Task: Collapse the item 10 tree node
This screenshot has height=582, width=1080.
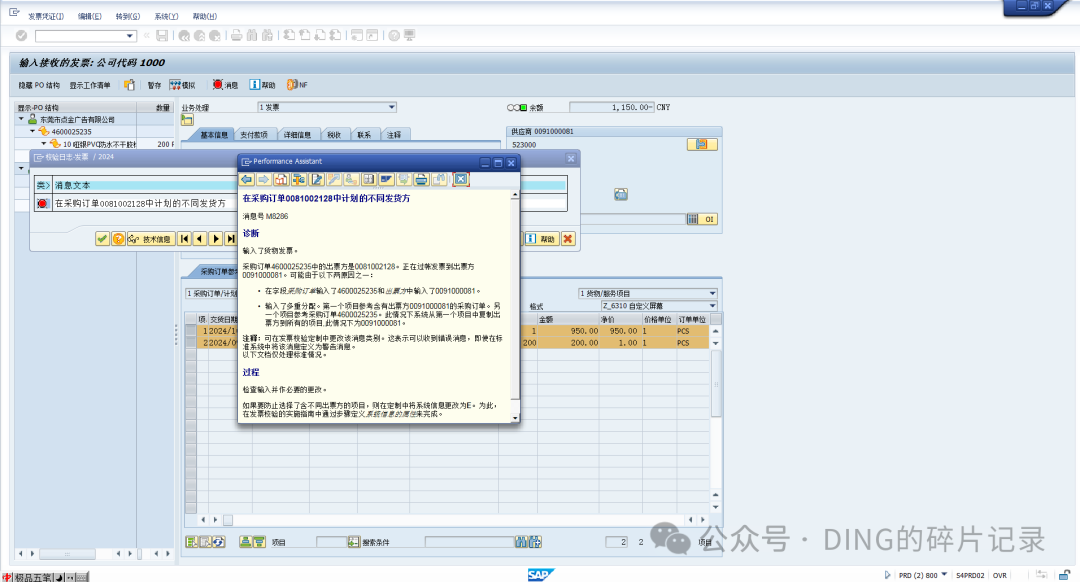Action: pos(43,143)
